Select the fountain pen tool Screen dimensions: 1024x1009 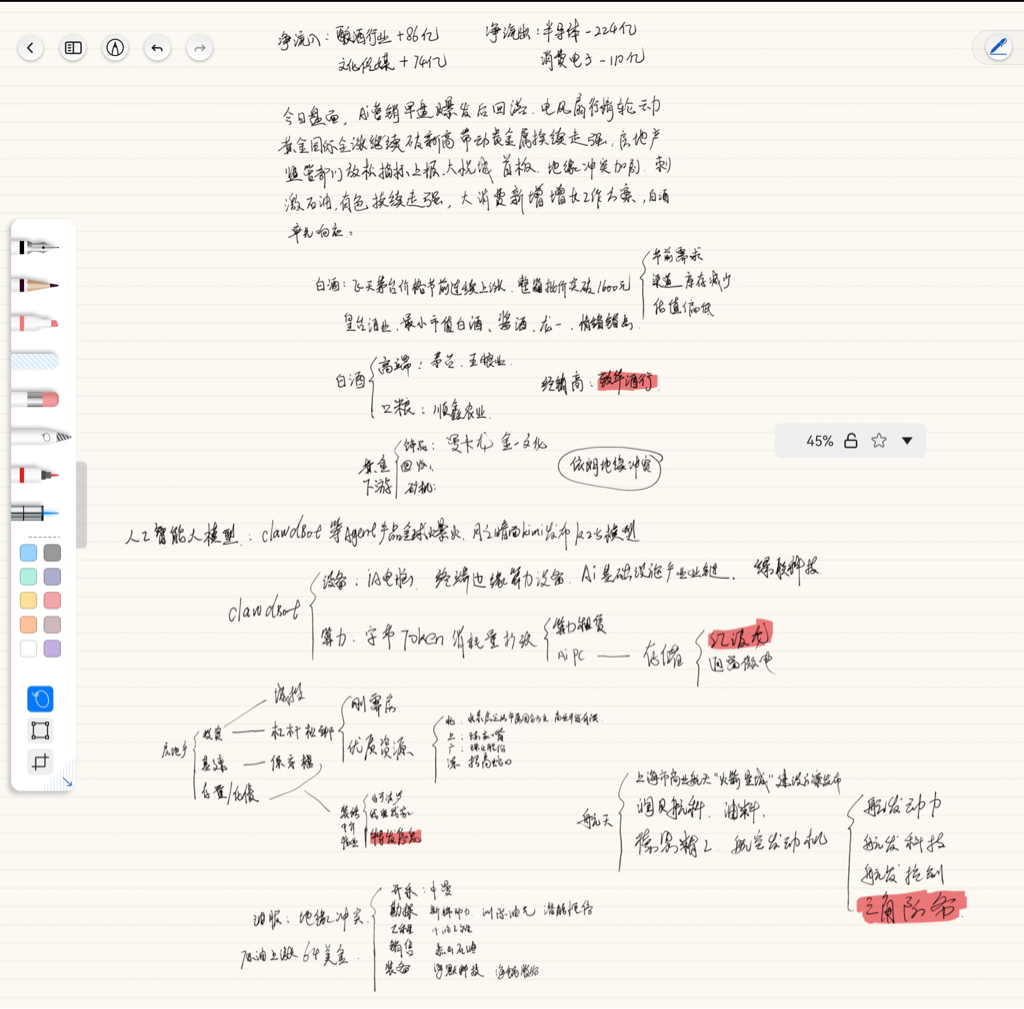point(37,247)
